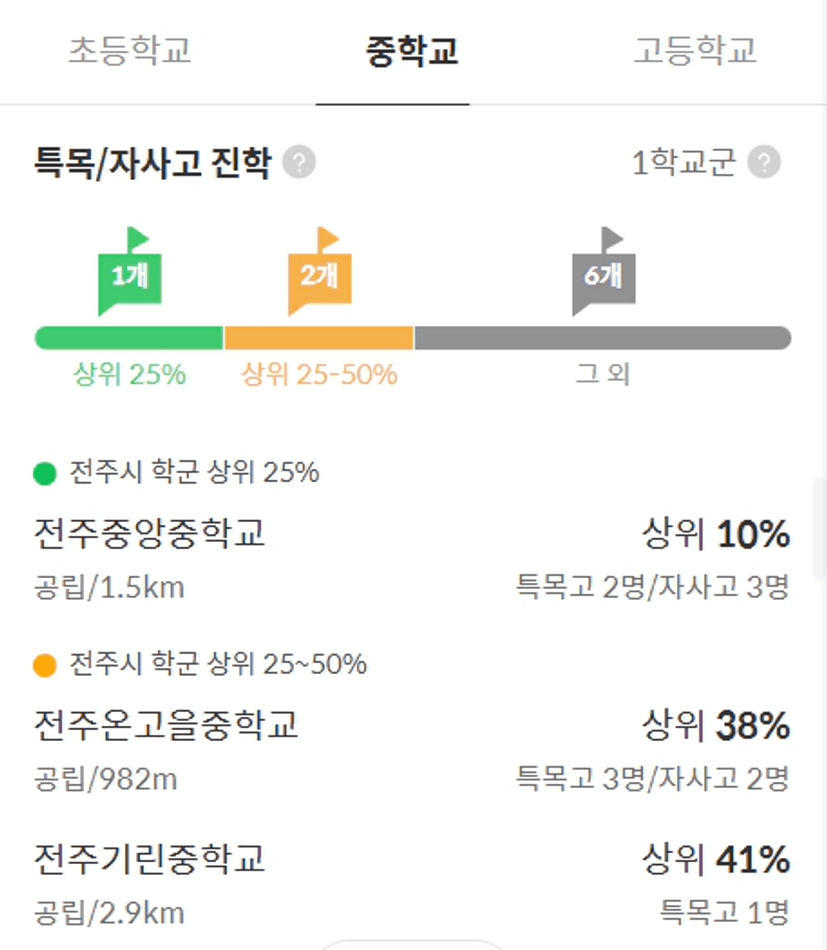Select the gray 6개 flag marker
Viewport: 827px width, 950px height.
(x=604, y=271)
